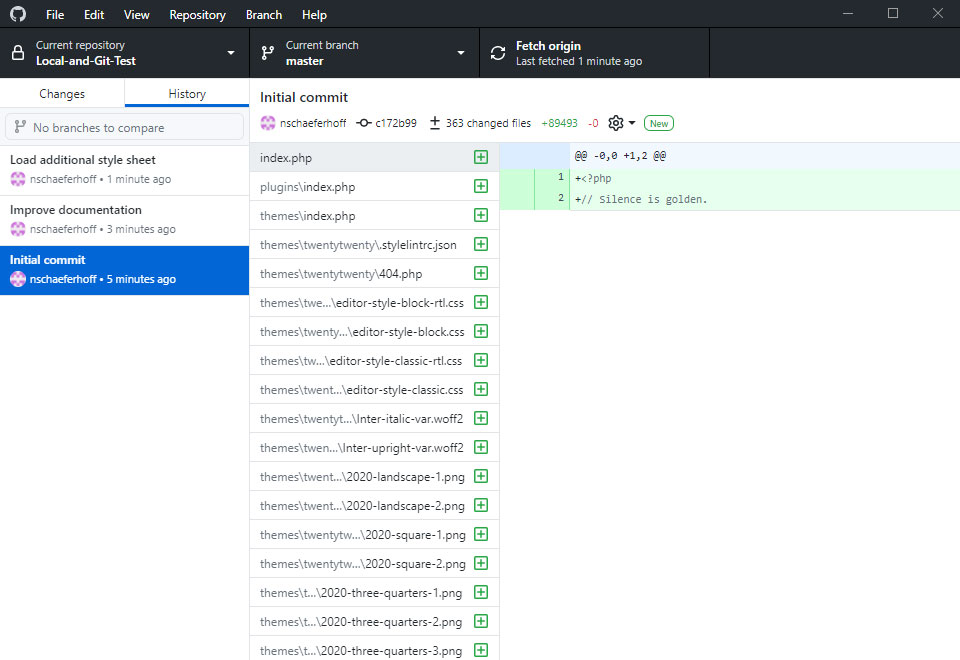The image size is (960, 660).
Task: Click the Fetch origin button
Action: [594, 53]
